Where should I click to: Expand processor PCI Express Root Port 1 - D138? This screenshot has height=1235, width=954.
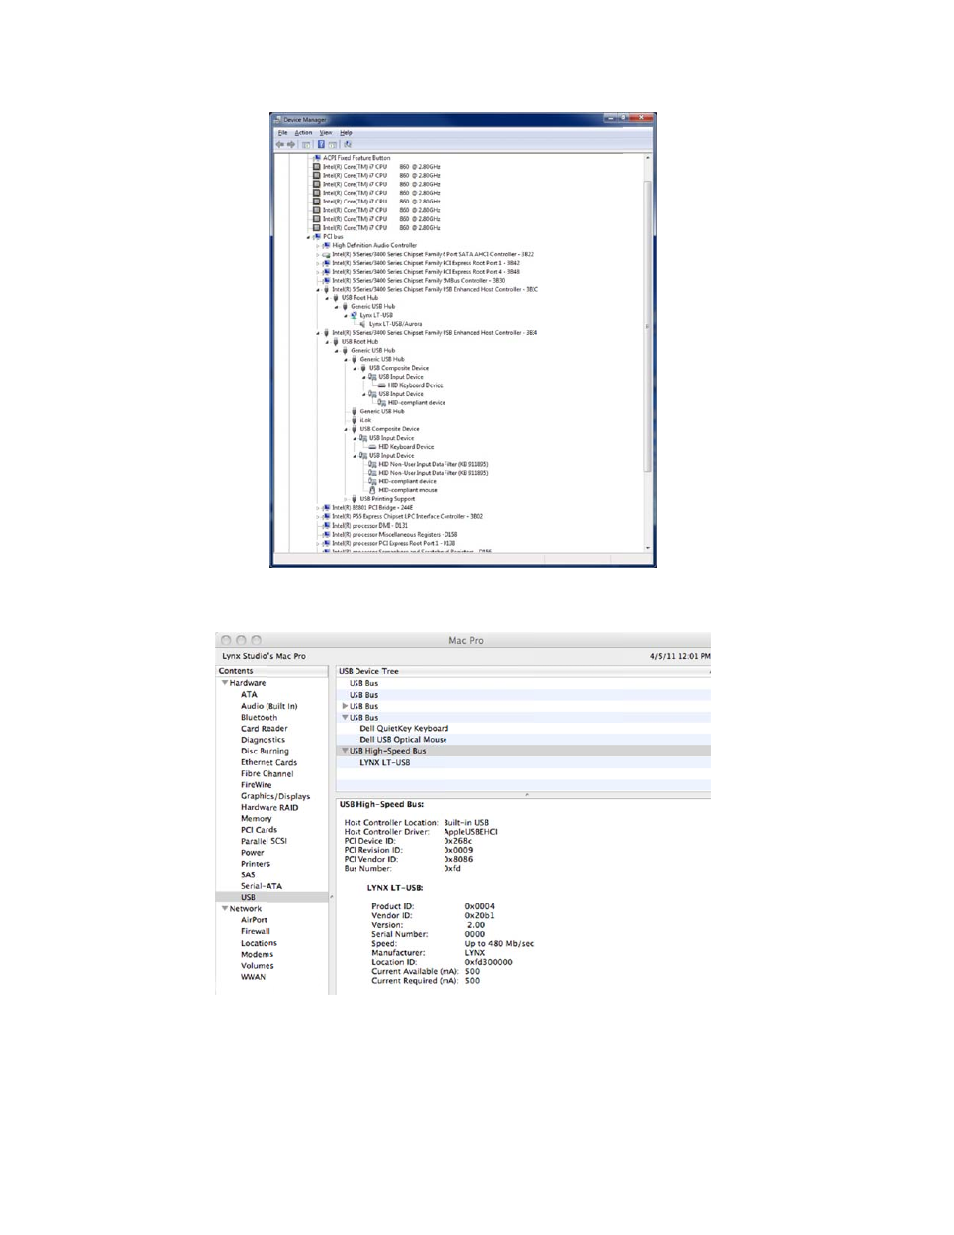[318, 543]
